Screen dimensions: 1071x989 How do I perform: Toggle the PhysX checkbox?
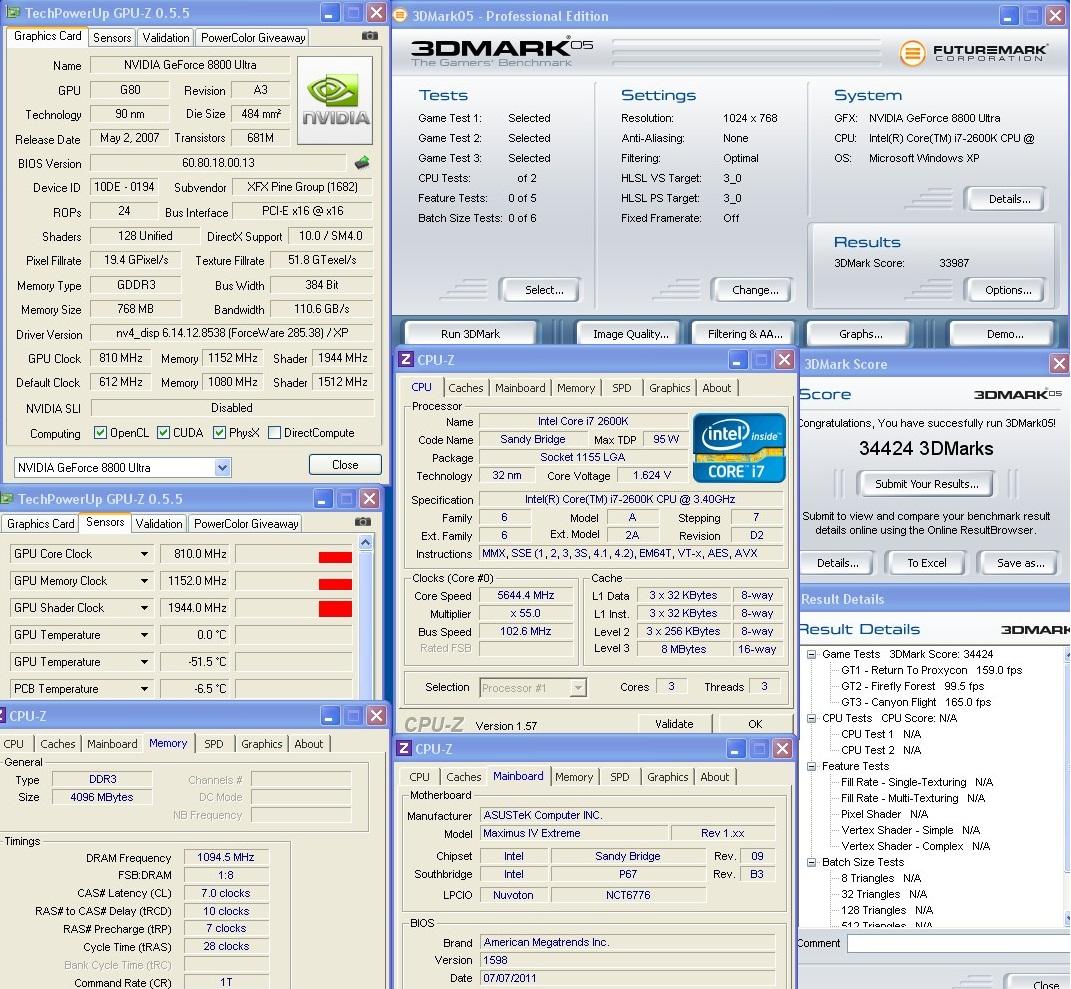click(219, 432)
